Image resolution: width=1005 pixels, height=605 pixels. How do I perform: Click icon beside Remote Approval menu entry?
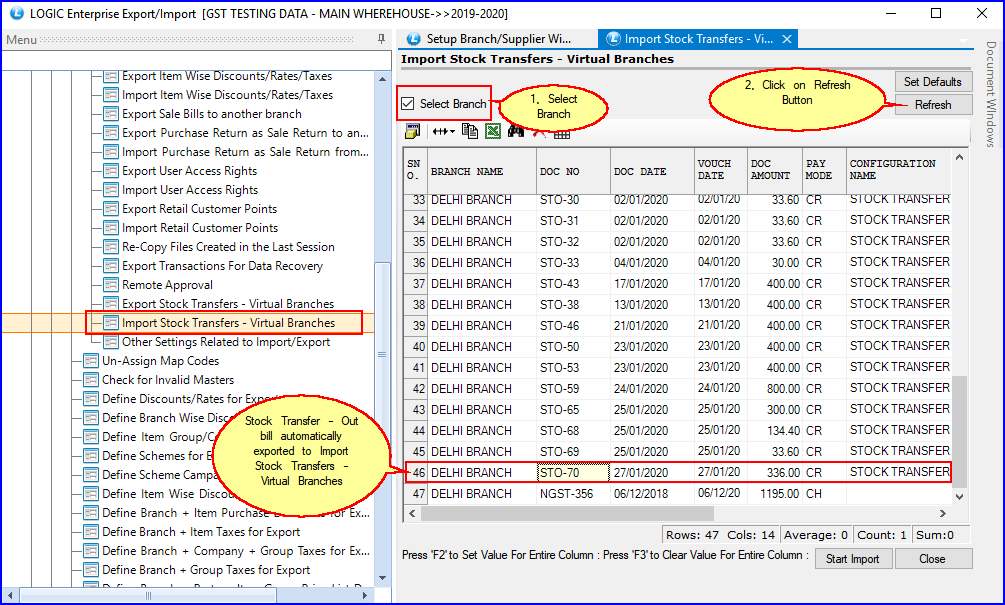[111, 285]
